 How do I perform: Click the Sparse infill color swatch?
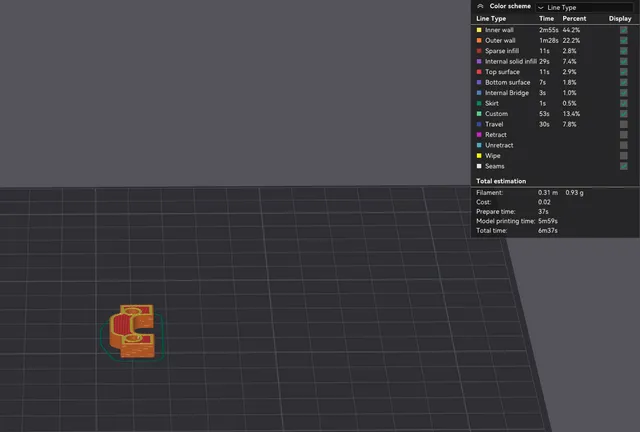479,51
